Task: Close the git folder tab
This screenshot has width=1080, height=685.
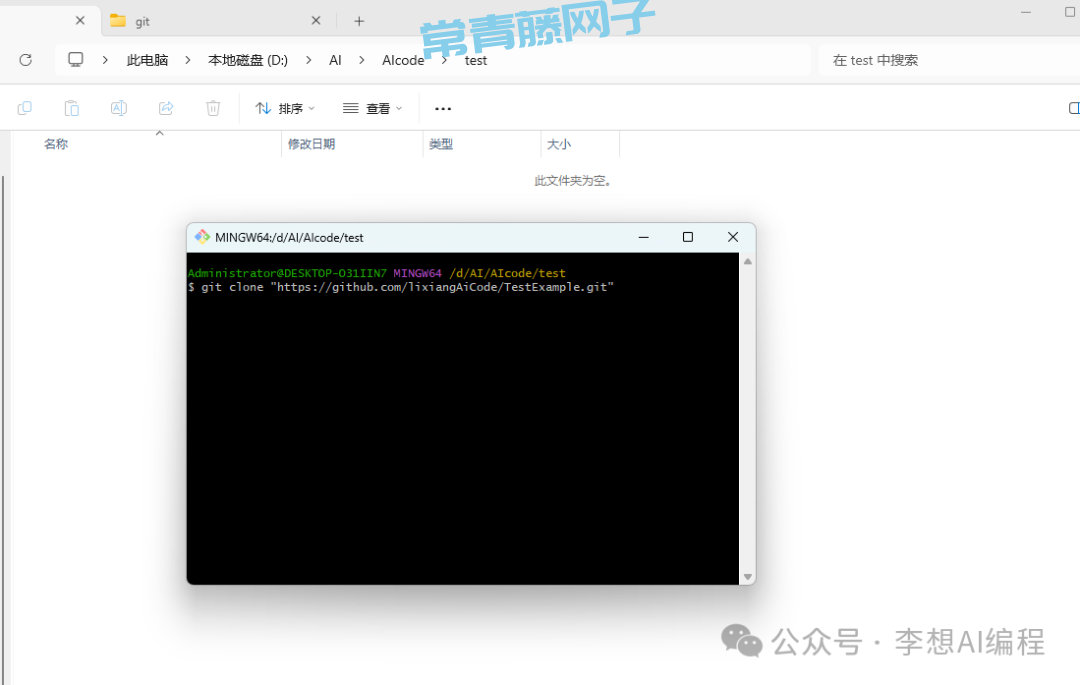Action: point(316,21)
